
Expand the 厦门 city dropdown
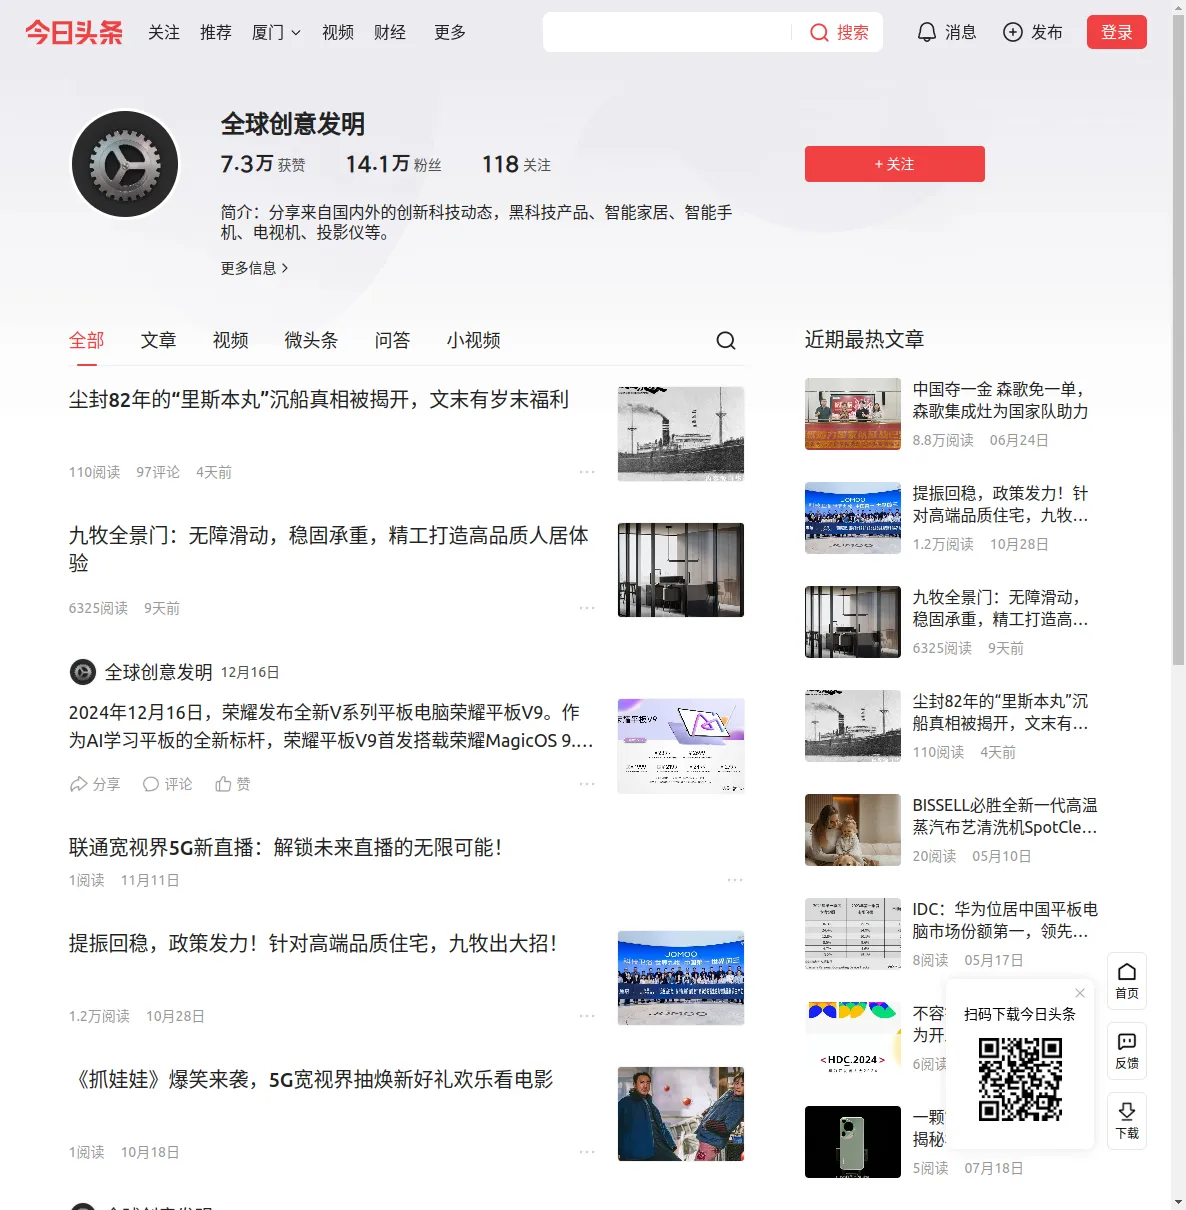tap(276, 33)
